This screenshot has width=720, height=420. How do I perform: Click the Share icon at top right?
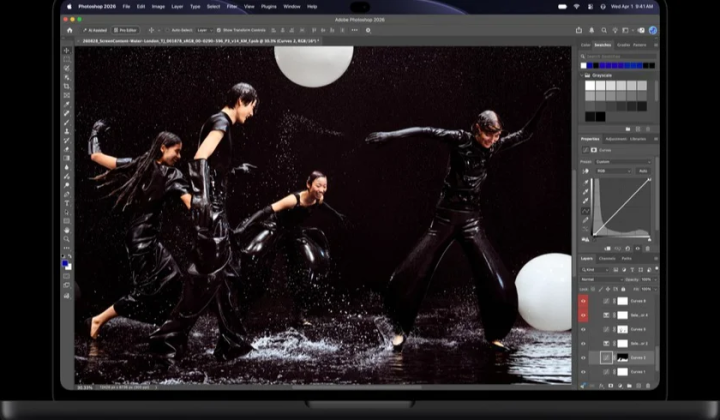pyautogui.click(x=579, y=30)
